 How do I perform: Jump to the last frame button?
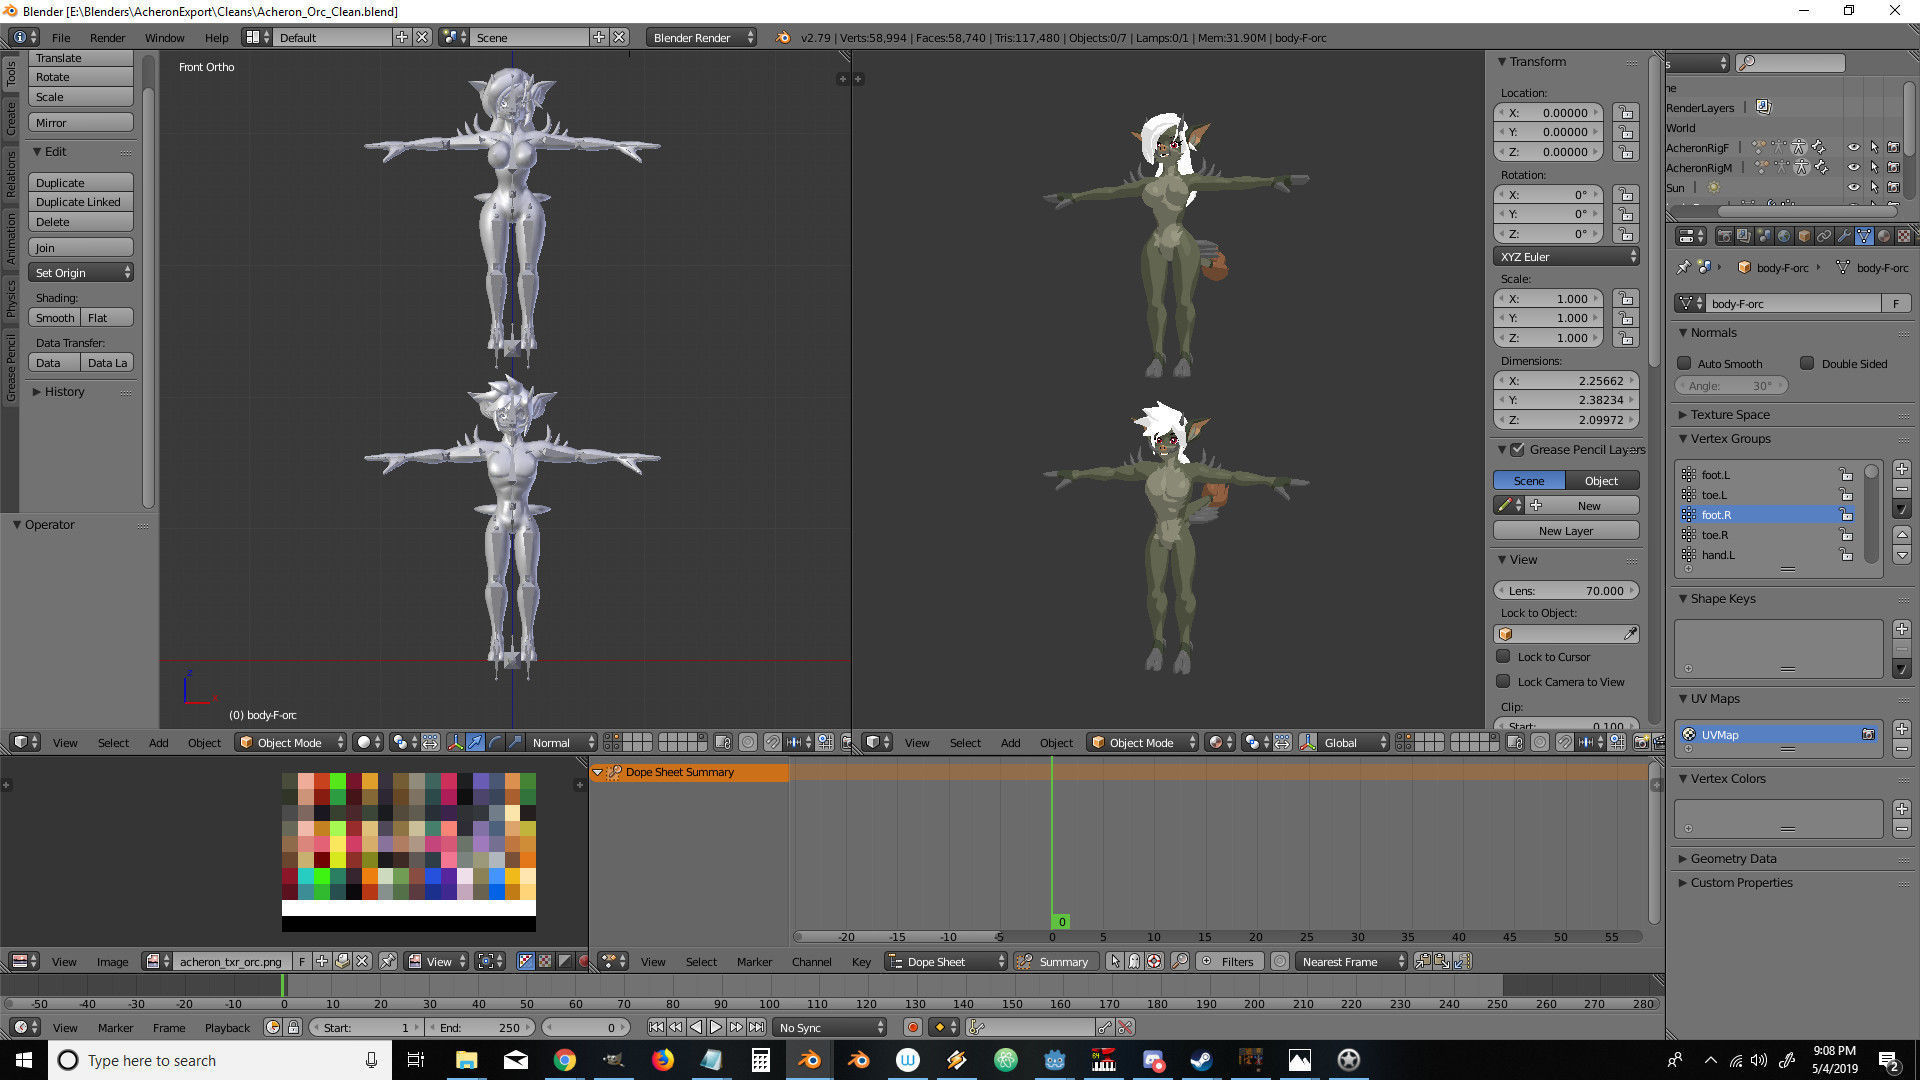(757, 1027)
